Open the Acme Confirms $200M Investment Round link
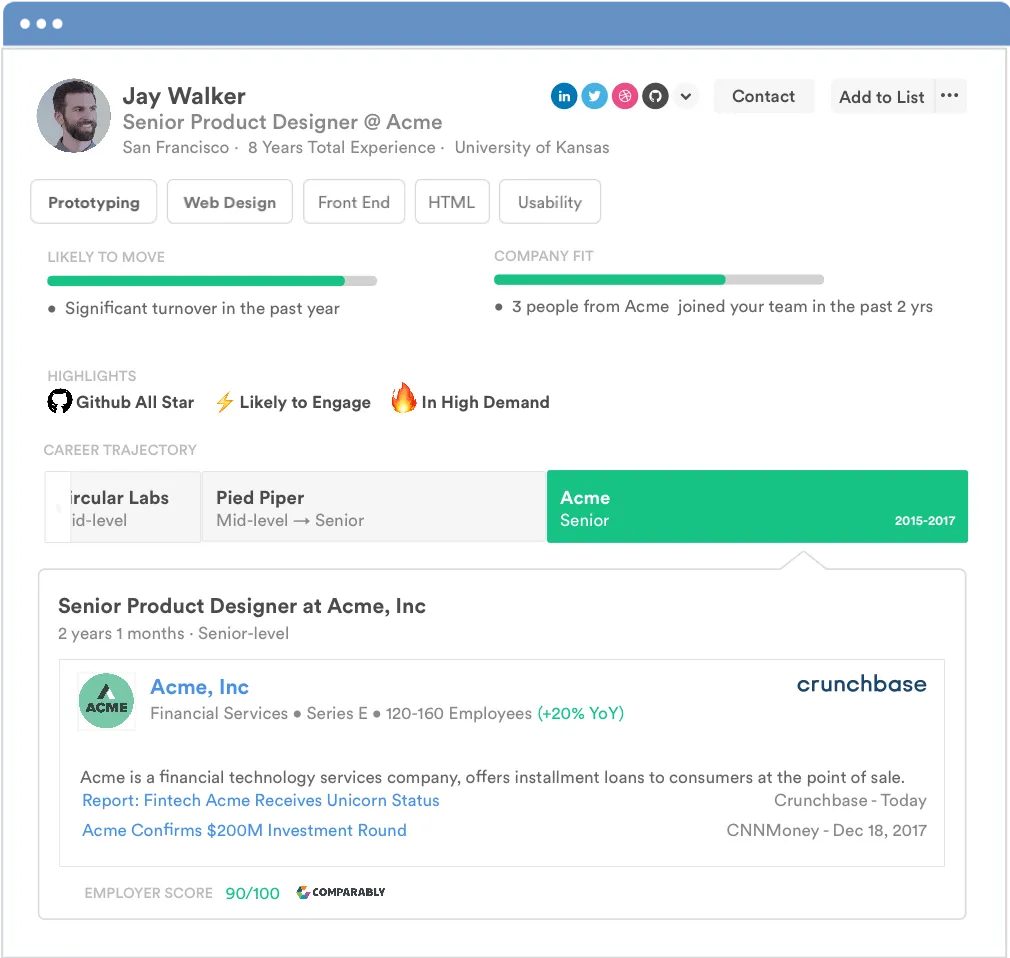 tap(244, 830)
